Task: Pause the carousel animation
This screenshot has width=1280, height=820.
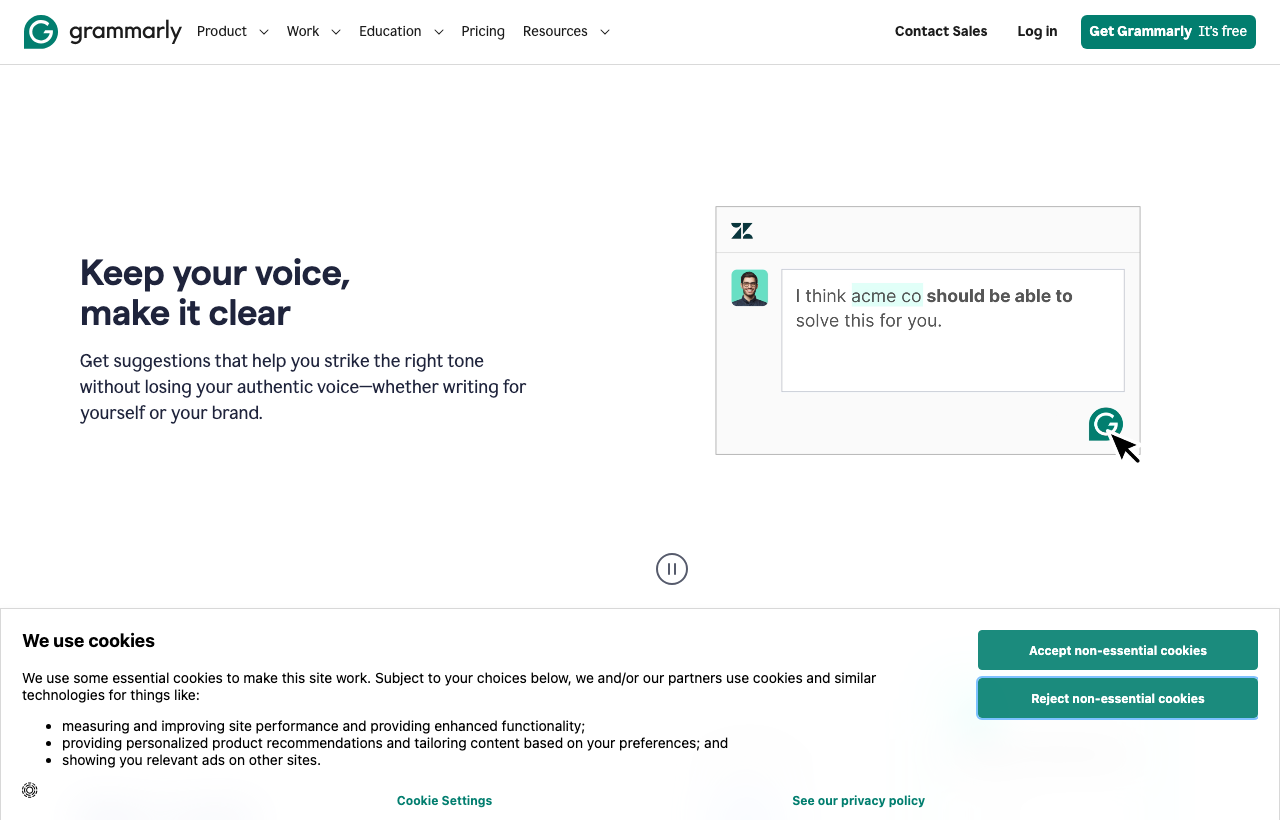Action: [672, 569]
